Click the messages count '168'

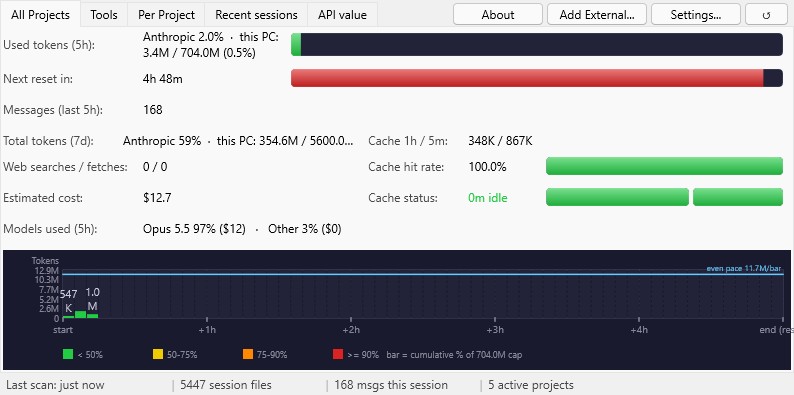pos(152,110)
